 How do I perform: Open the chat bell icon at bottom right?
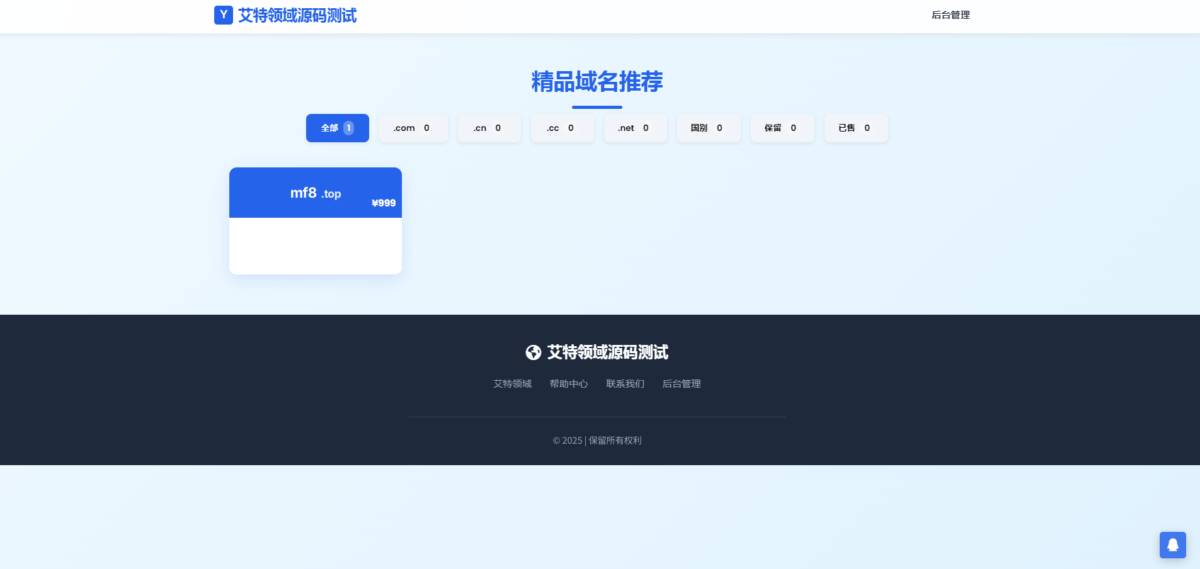pos(1172,544)
